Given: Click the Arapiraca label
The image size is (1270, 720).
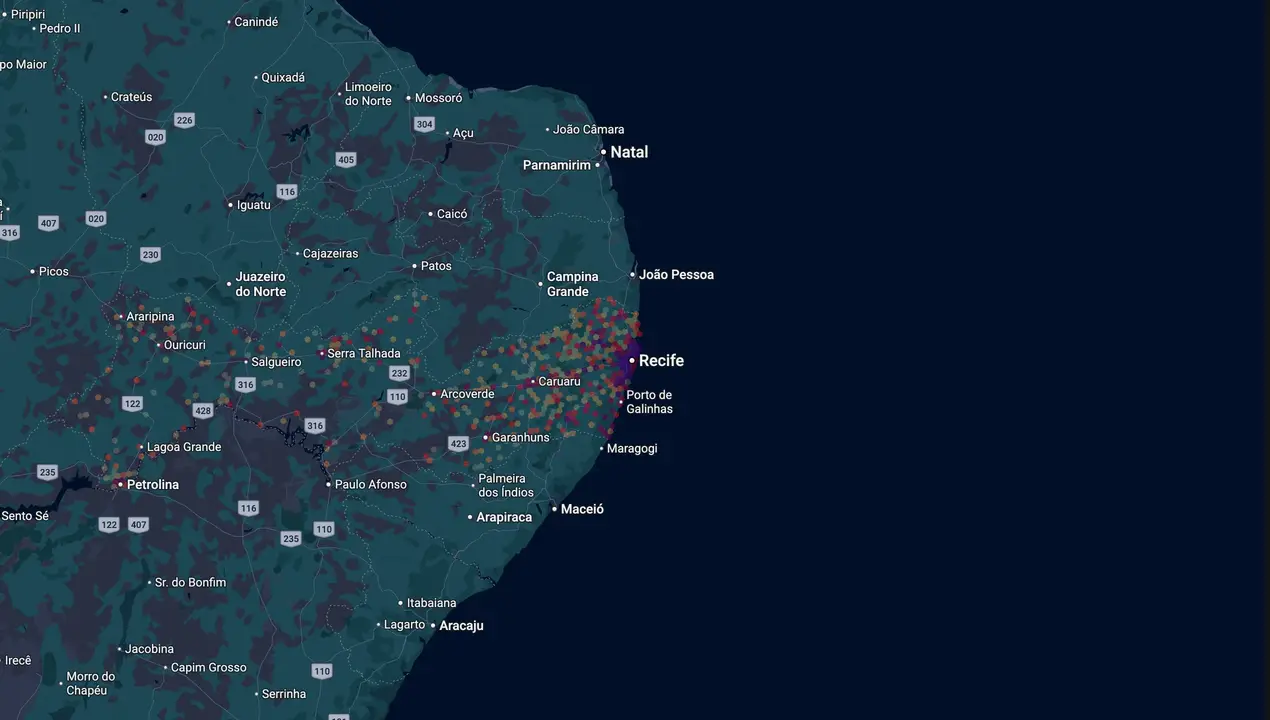Looking at the screenshot, I should pos(504,518).
